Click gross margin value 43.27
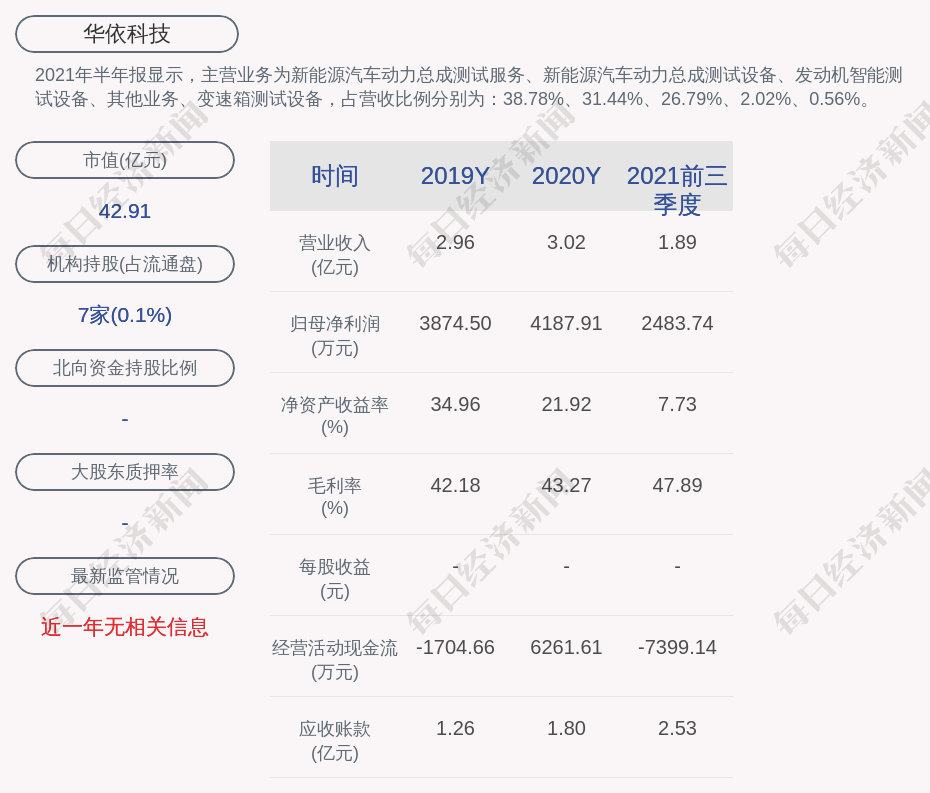Screen dimensions: 930x793 click(x=566, y=485)
